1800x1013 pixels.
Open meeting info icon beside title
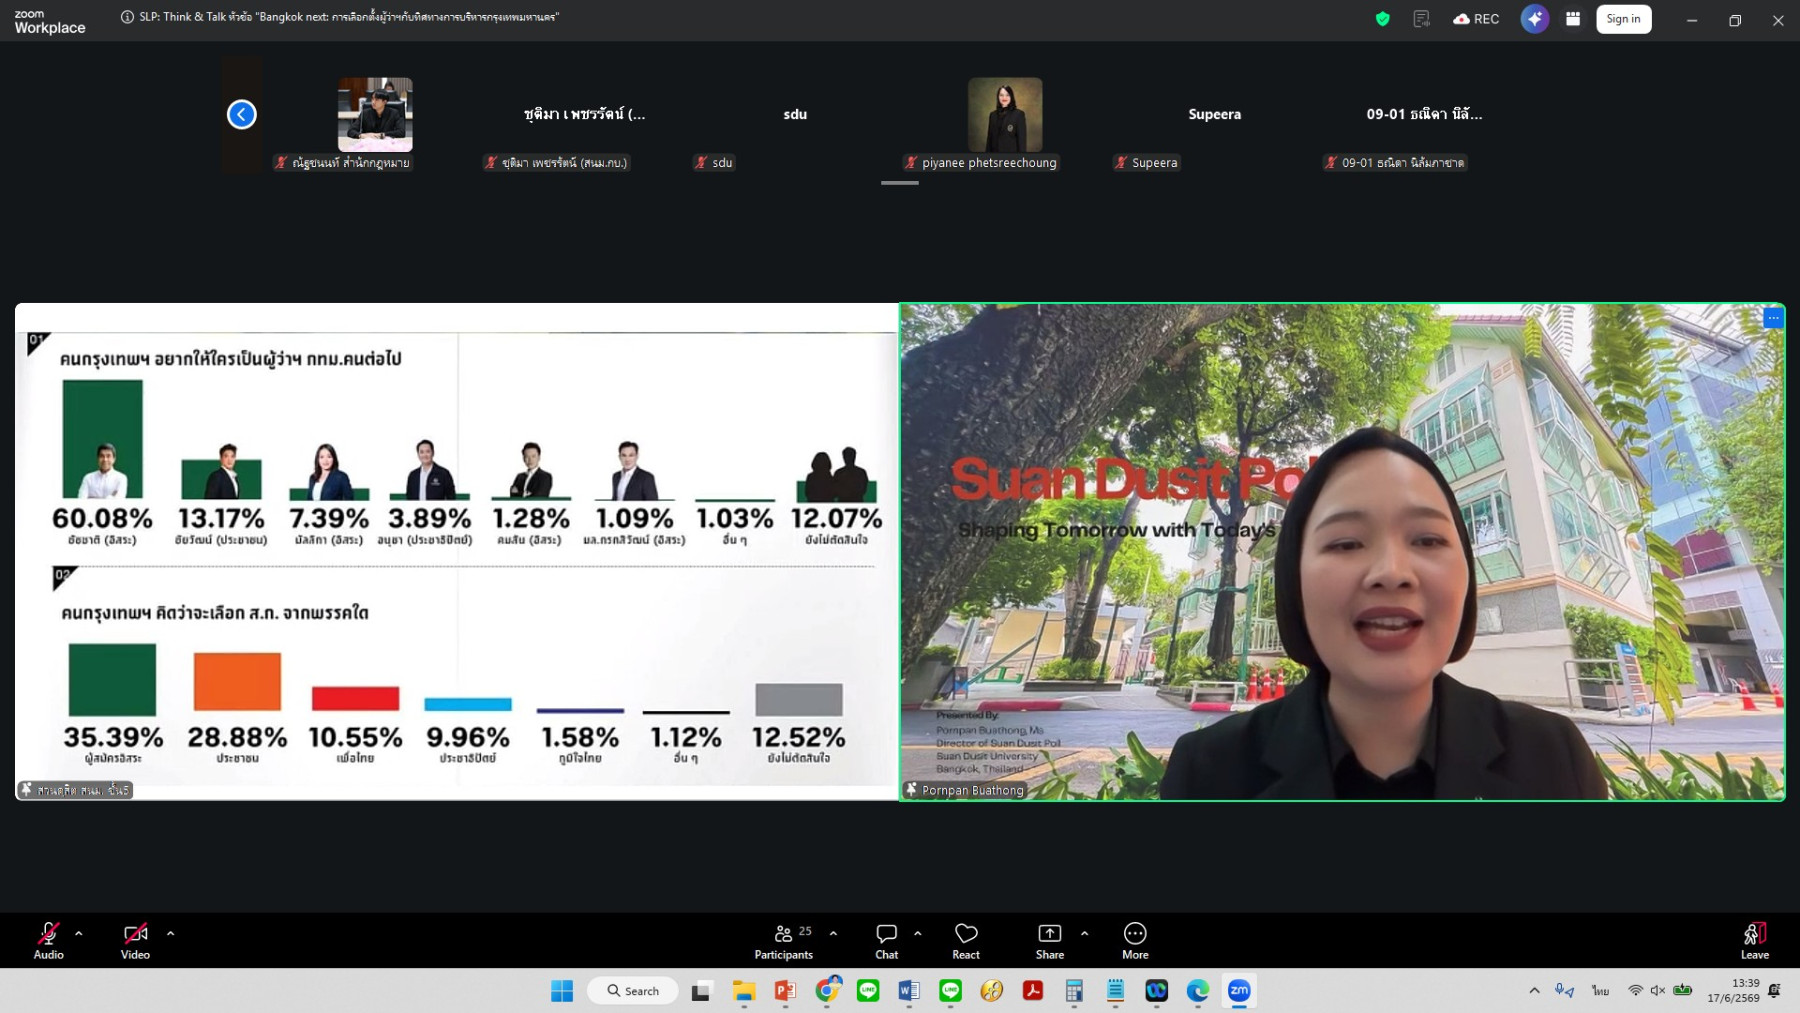[x=127, y=17]
